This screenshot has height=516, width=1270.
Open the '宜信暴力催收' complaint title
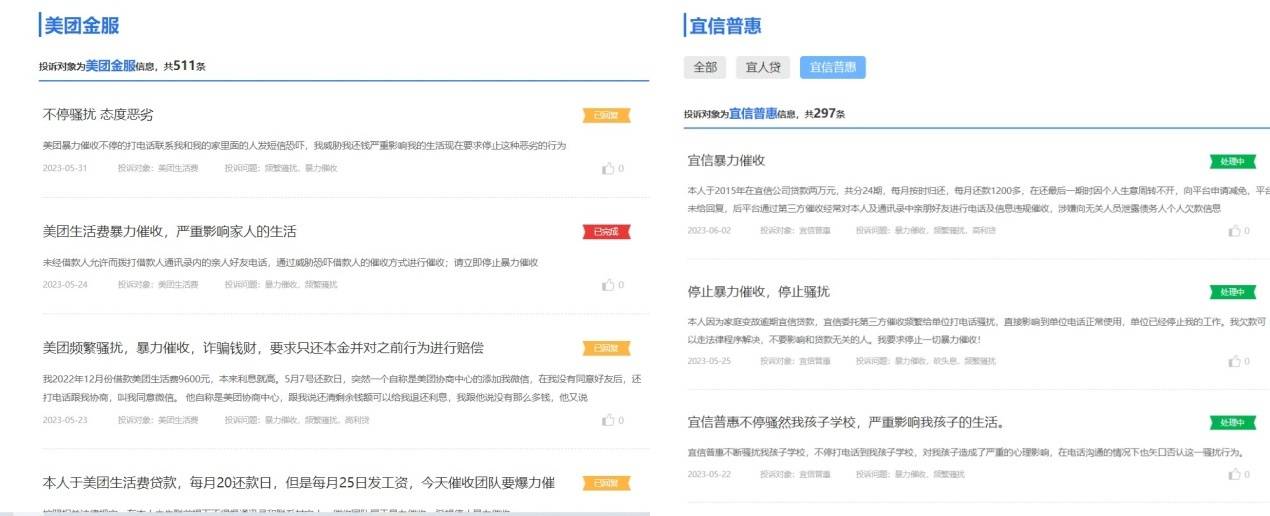[726, 160]
